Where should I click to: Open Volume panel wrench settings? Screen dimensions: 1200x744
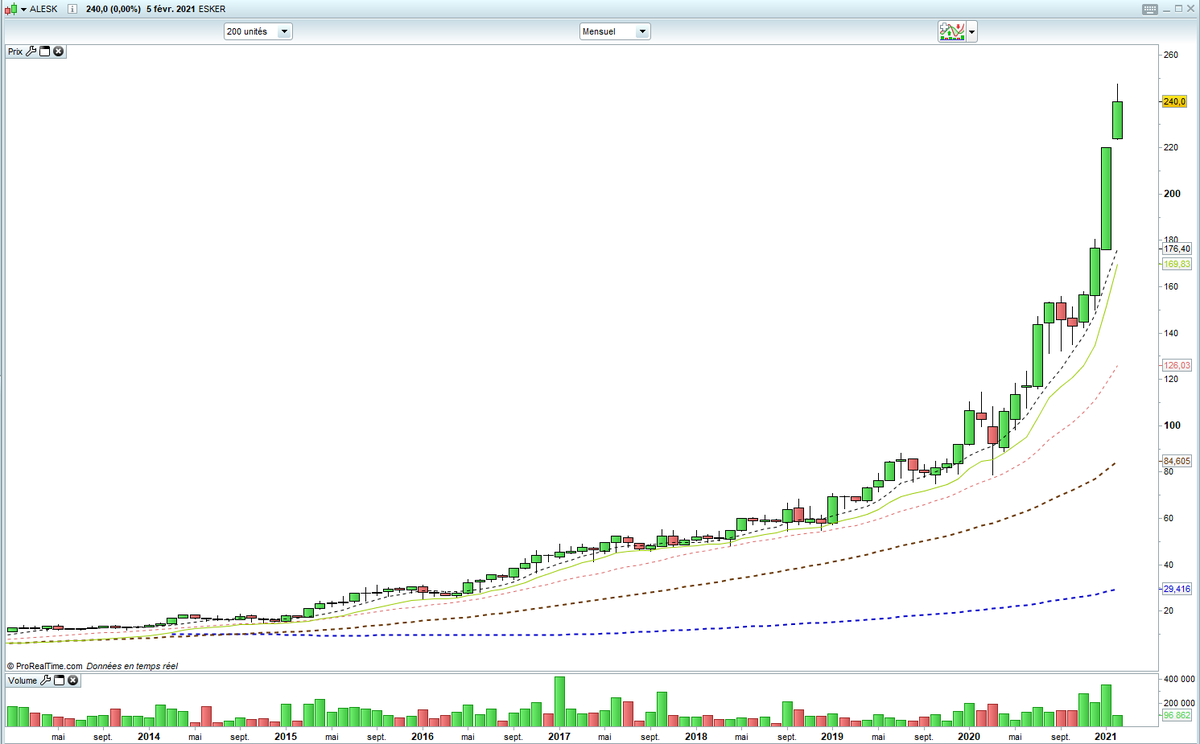point(45,680)
